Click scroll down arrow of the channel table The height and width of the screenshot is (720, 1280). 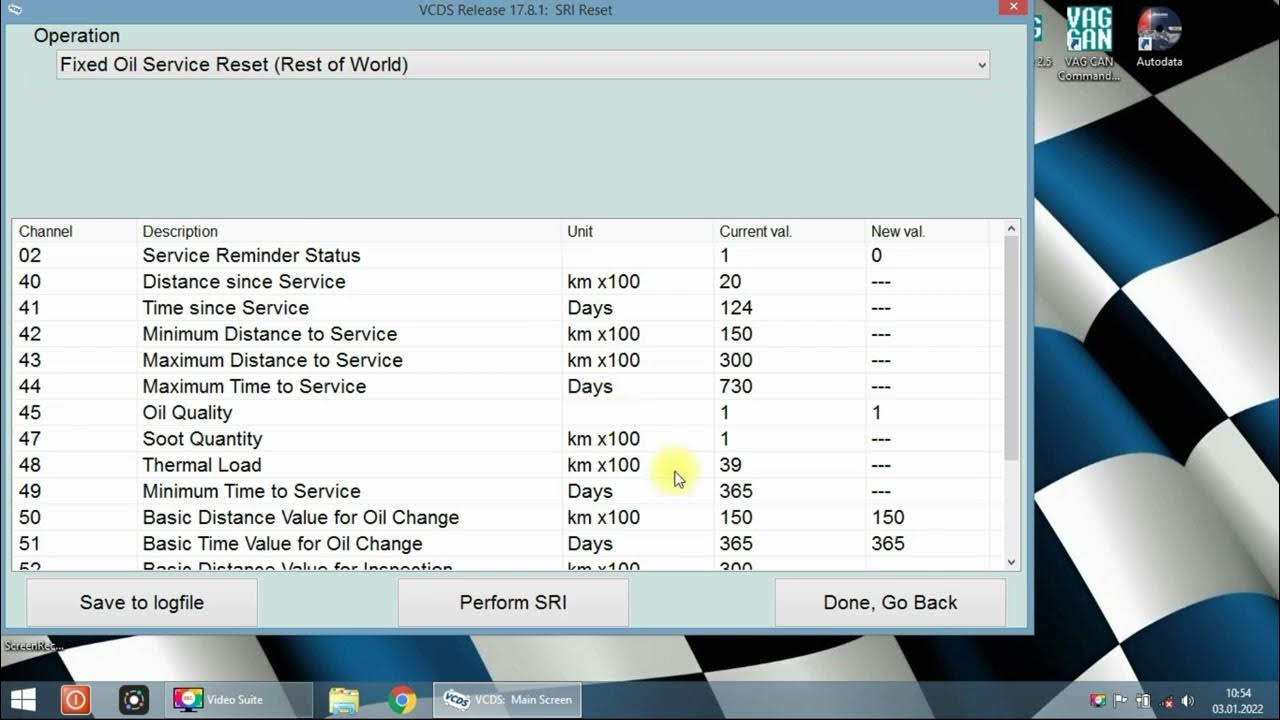(1011, 562)
